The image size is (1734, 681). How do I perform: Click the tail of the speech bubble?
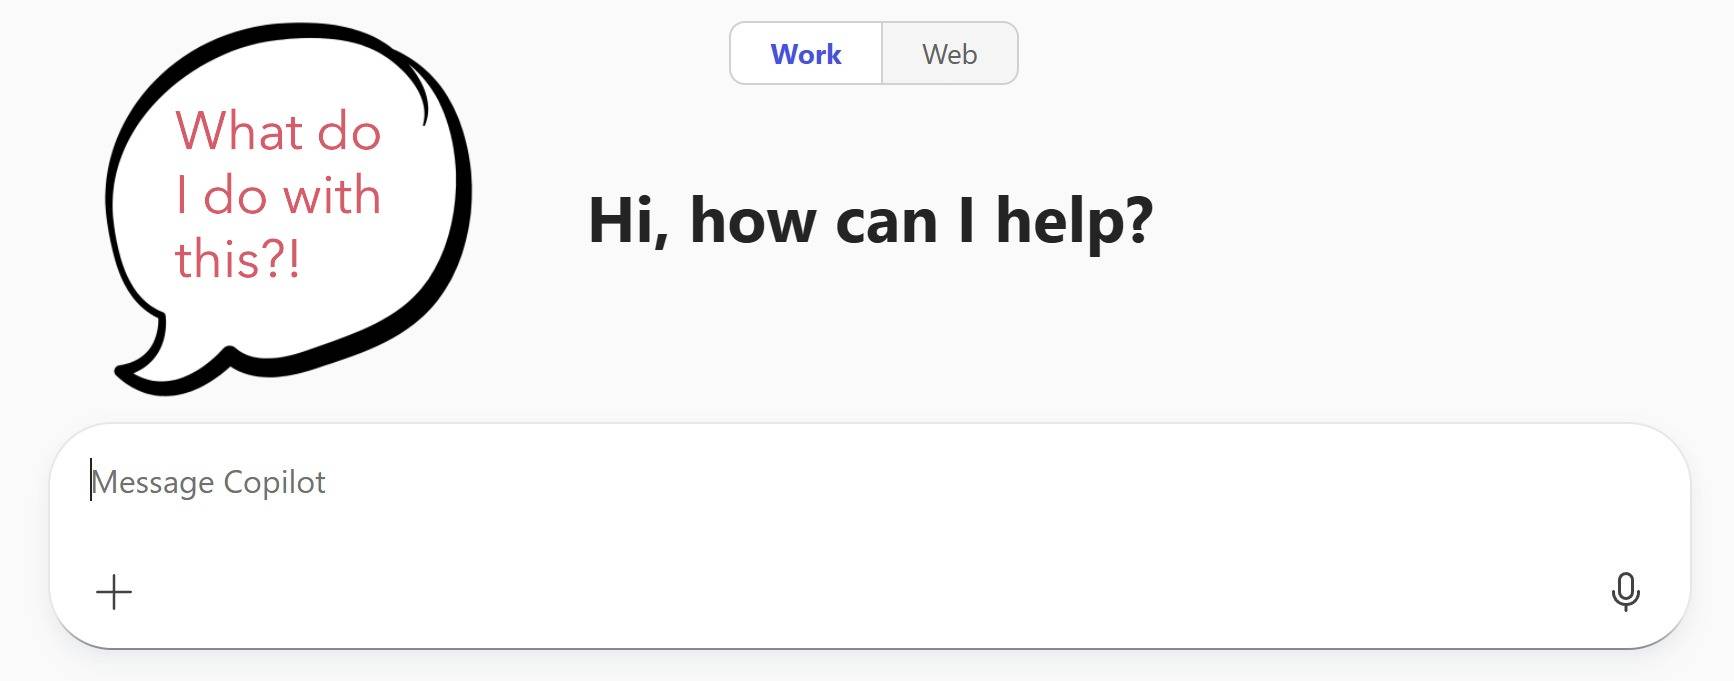tap(150, 368)
